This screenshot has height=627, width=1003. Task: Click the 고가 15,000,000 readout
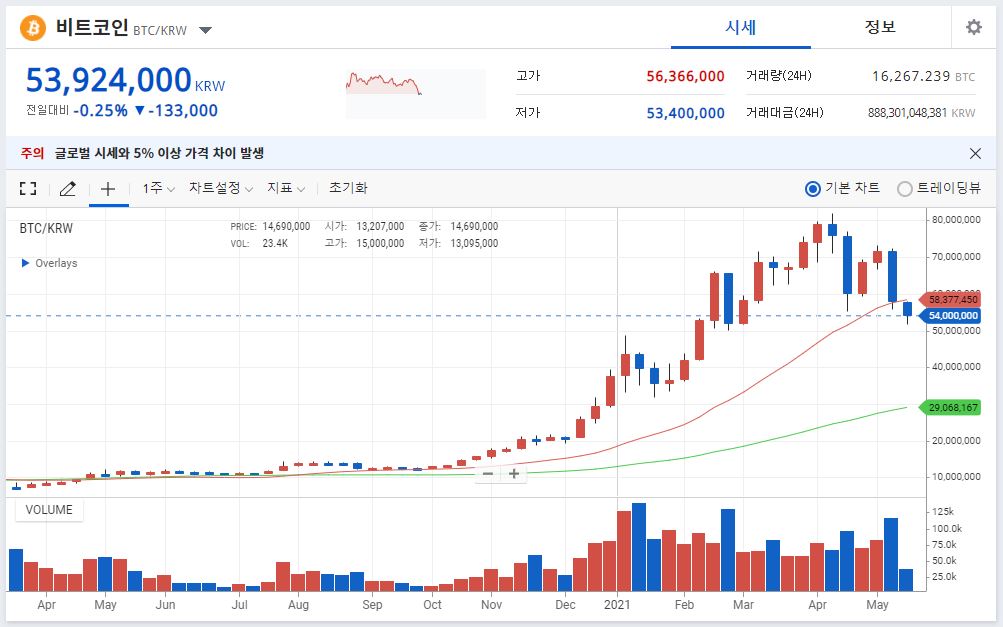364,243
